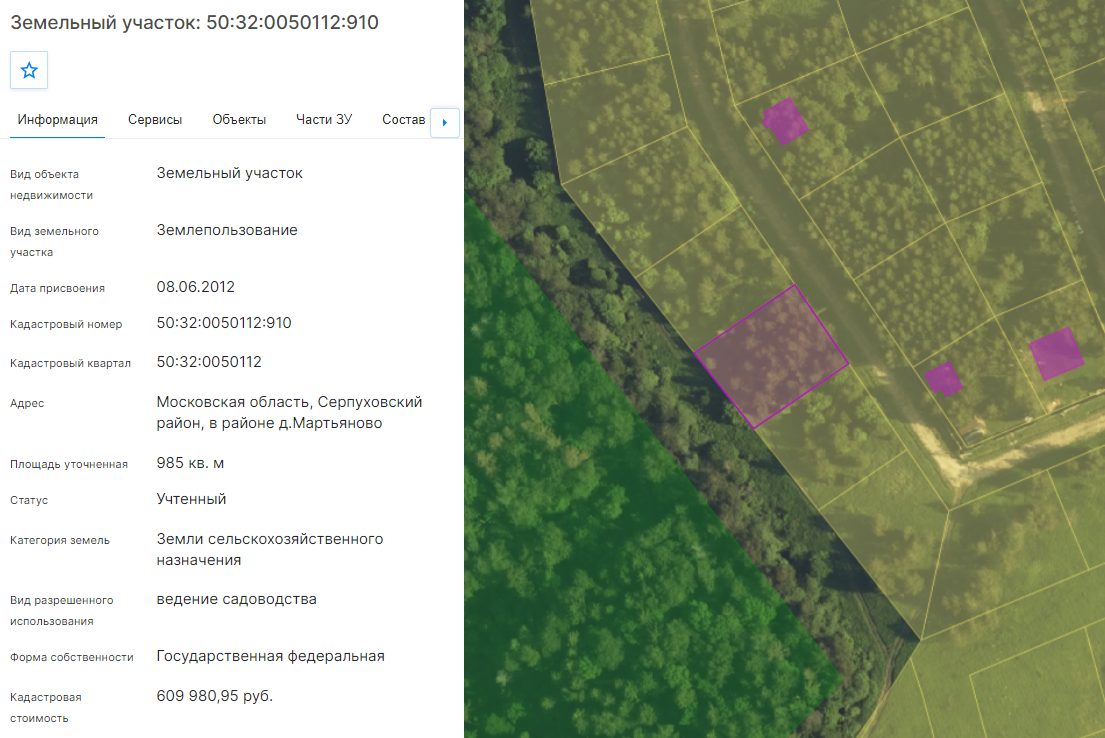
Task: Go to the Состав tab
Action: (x=403, y=119)
